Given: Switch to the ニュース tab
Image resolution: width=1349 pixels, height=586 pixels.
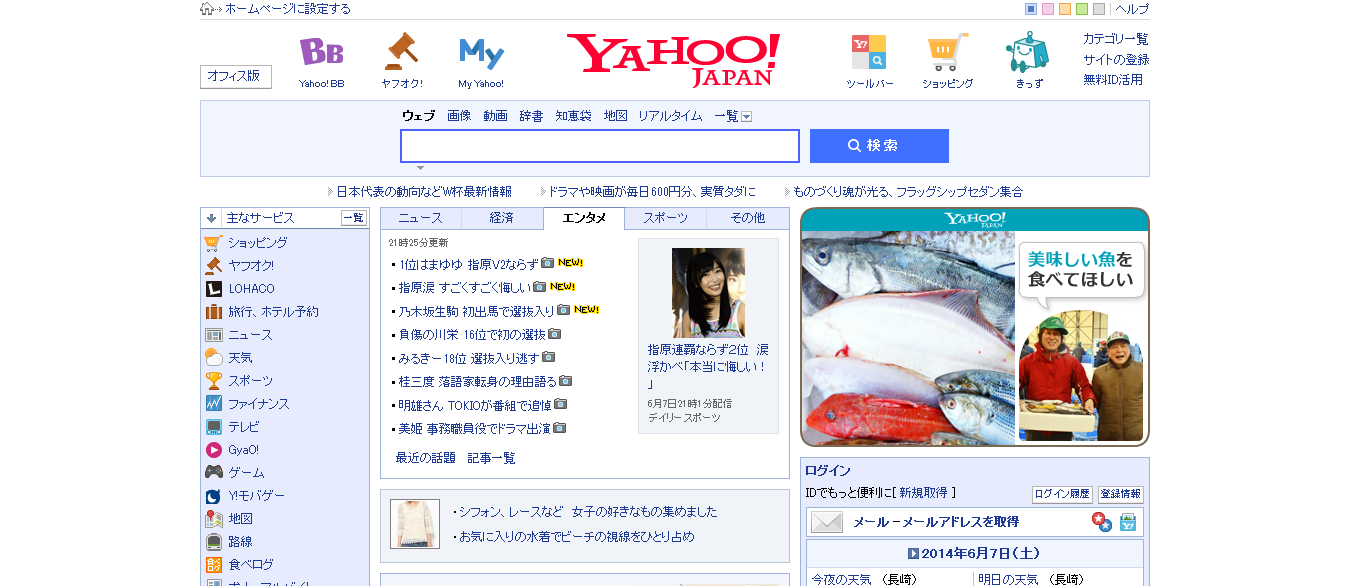Looking at the screenshot, I should 421,218.
